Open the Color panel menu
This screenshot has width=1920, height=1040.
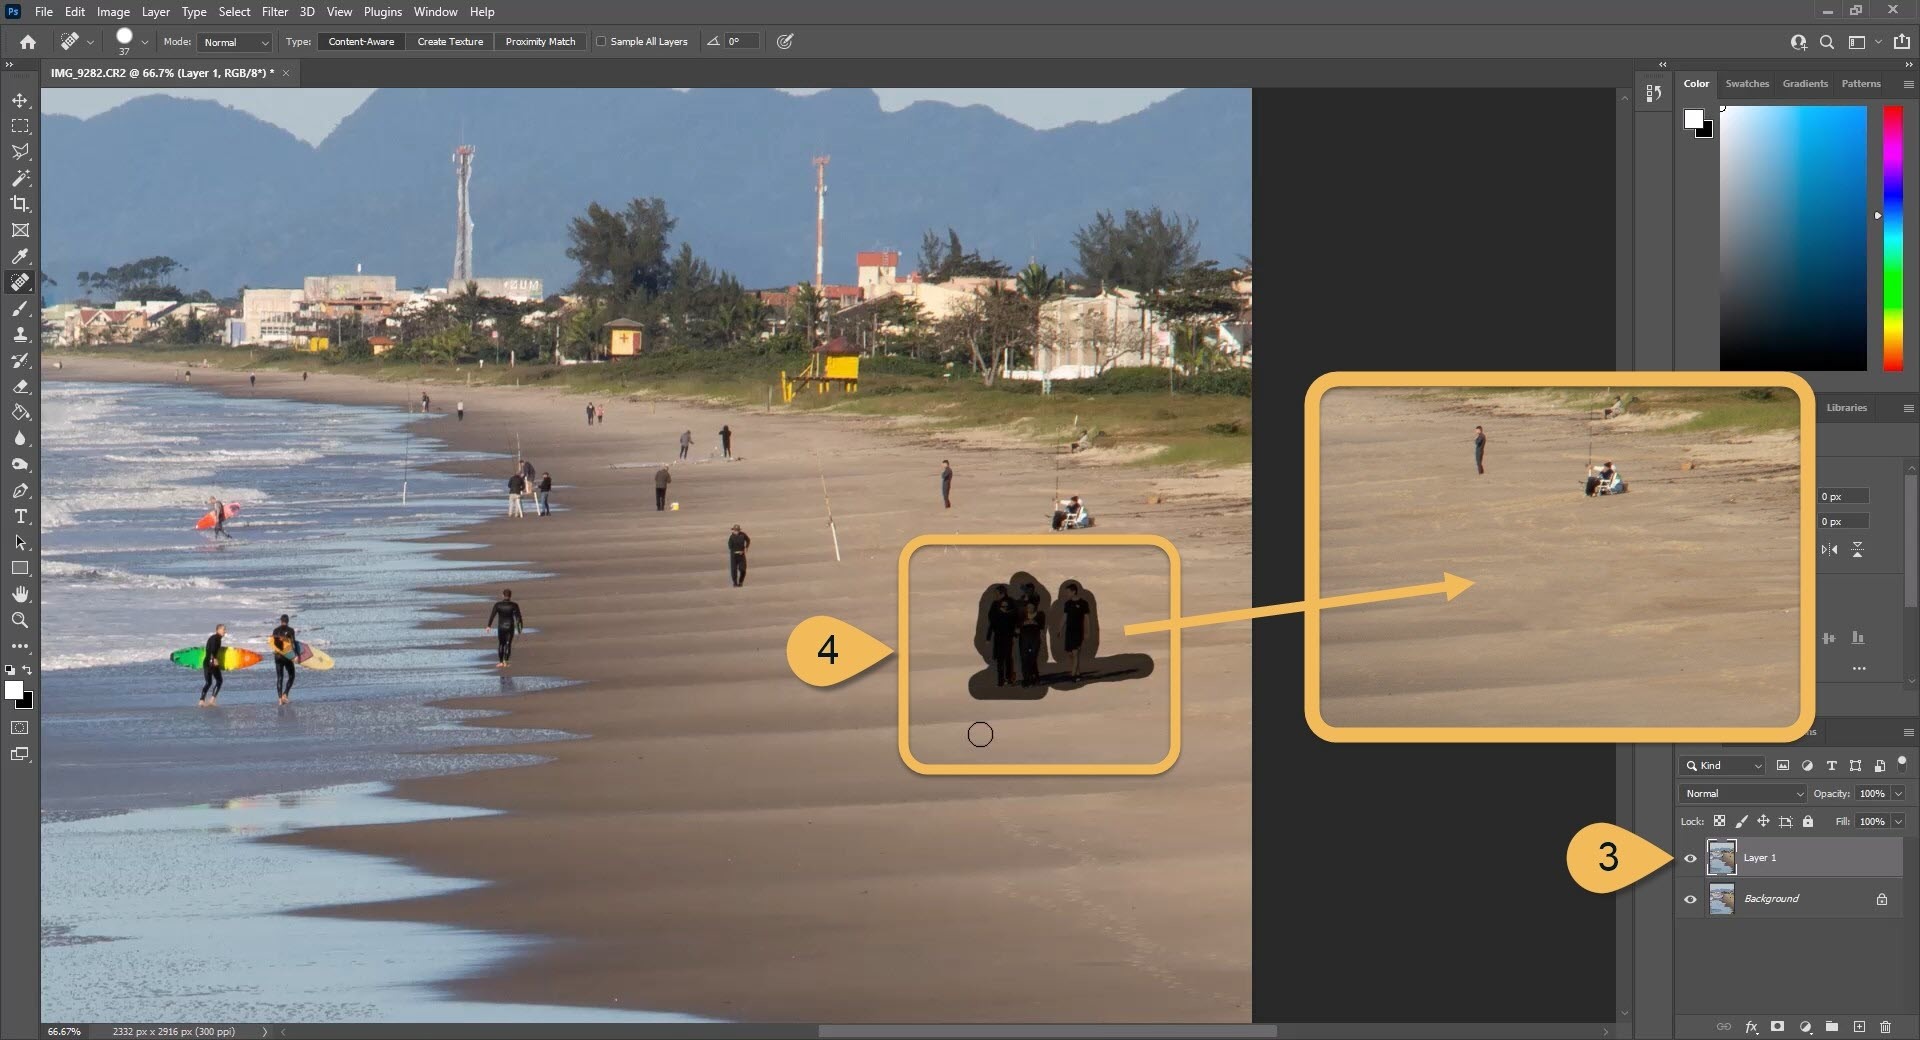(x=1908, y=84)
